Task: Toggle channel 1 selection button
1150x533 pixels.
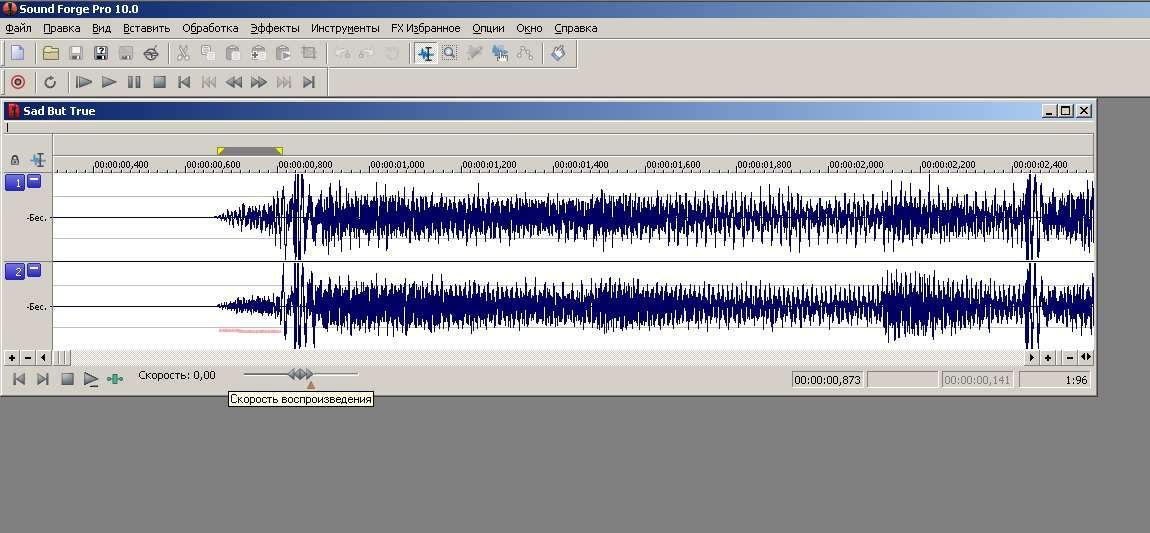Action: coord(14,182)
